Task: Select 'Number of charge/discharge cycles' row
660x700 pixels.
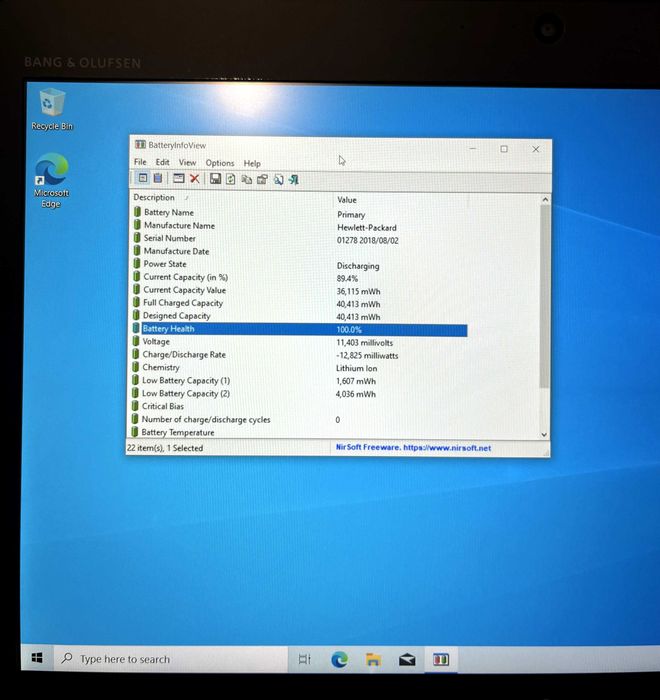Action: pyautogui.click(x=299, y=420)
